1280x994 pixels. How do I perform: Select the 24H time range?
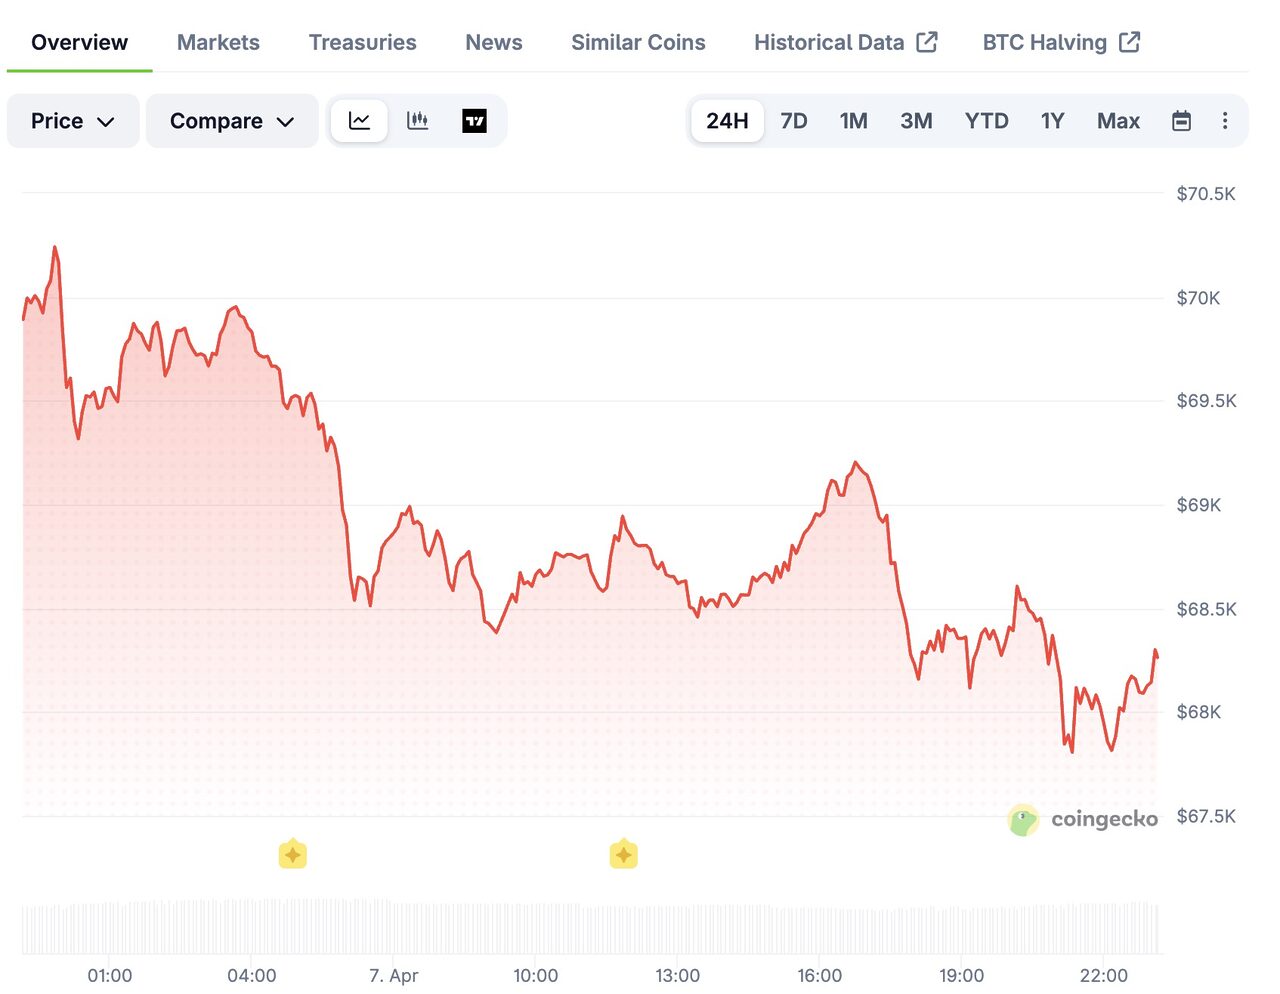(x=727, y=121)
